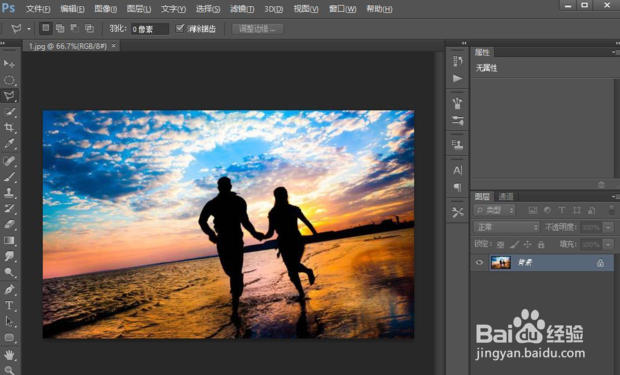Switch to the 通道 channels tab
Viewport: 620px width, 375px height.
coord(506,196)
